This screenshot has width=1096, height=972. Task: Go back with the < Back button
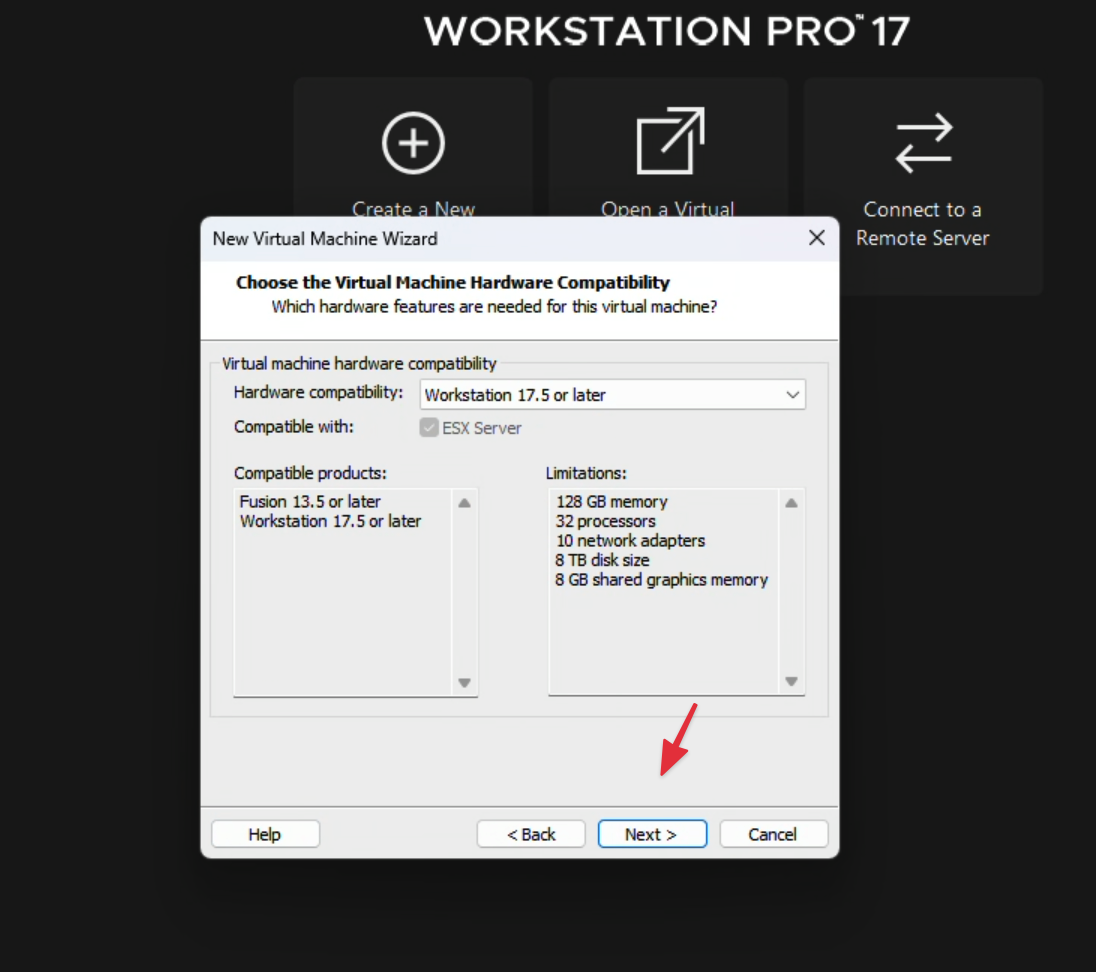[x=530, y=834]
